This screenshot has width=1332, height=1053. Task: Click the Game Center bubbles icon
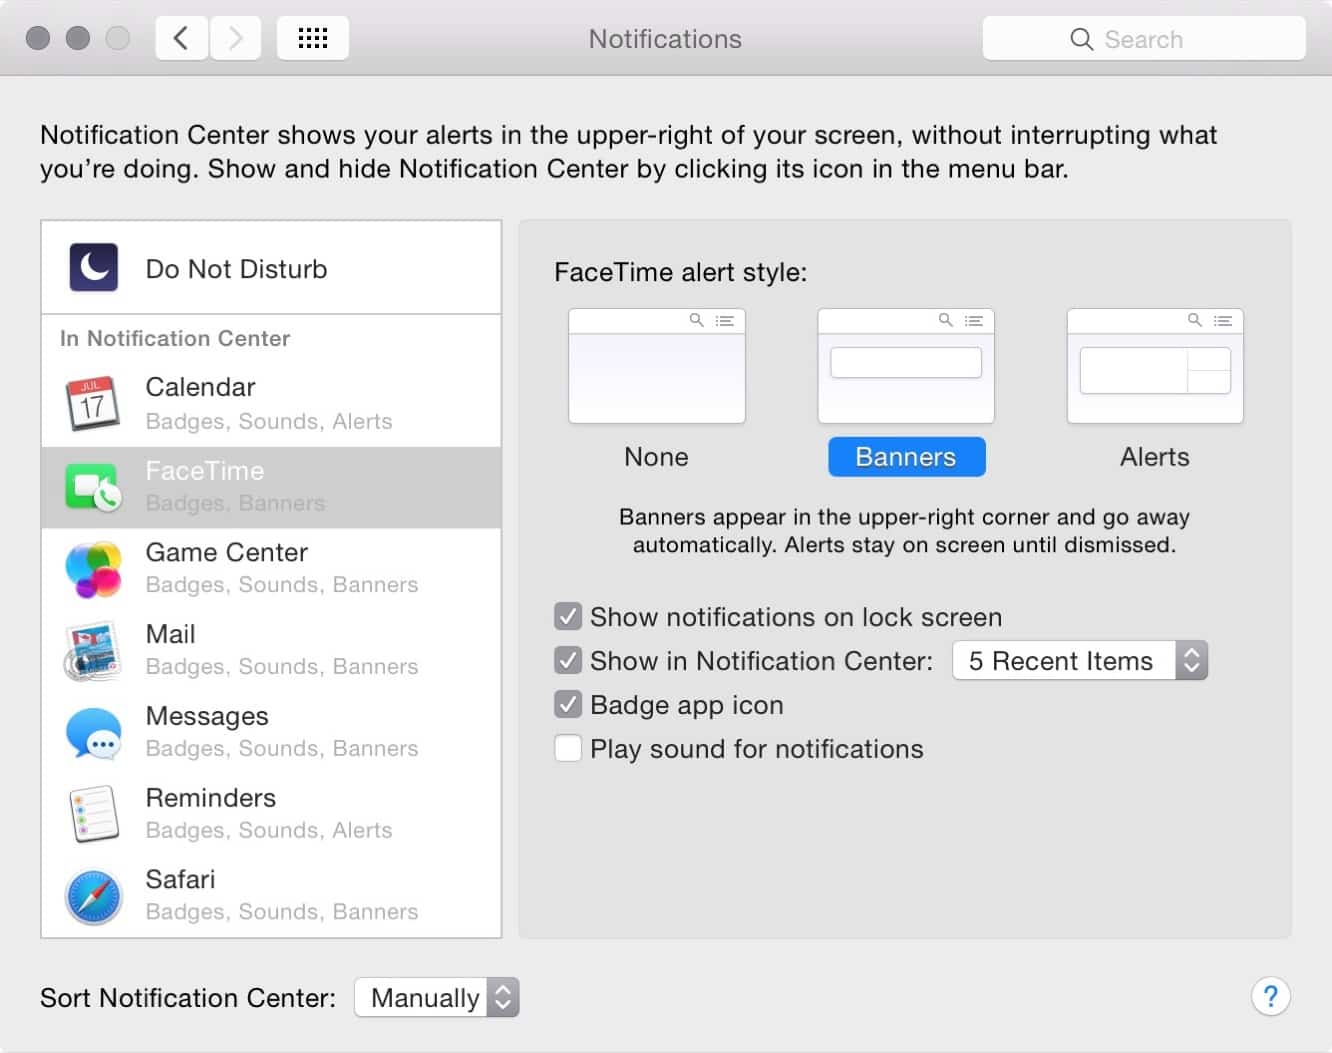(x=93, y=568)
